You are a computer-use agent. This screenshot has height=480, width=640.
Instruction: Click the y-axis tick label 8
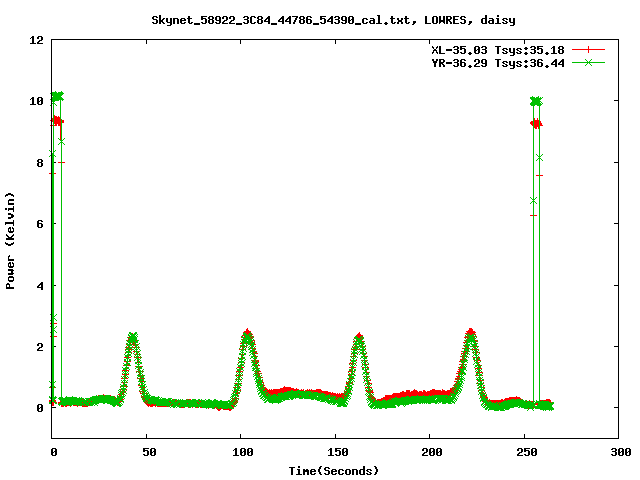[x=40, y=163]
